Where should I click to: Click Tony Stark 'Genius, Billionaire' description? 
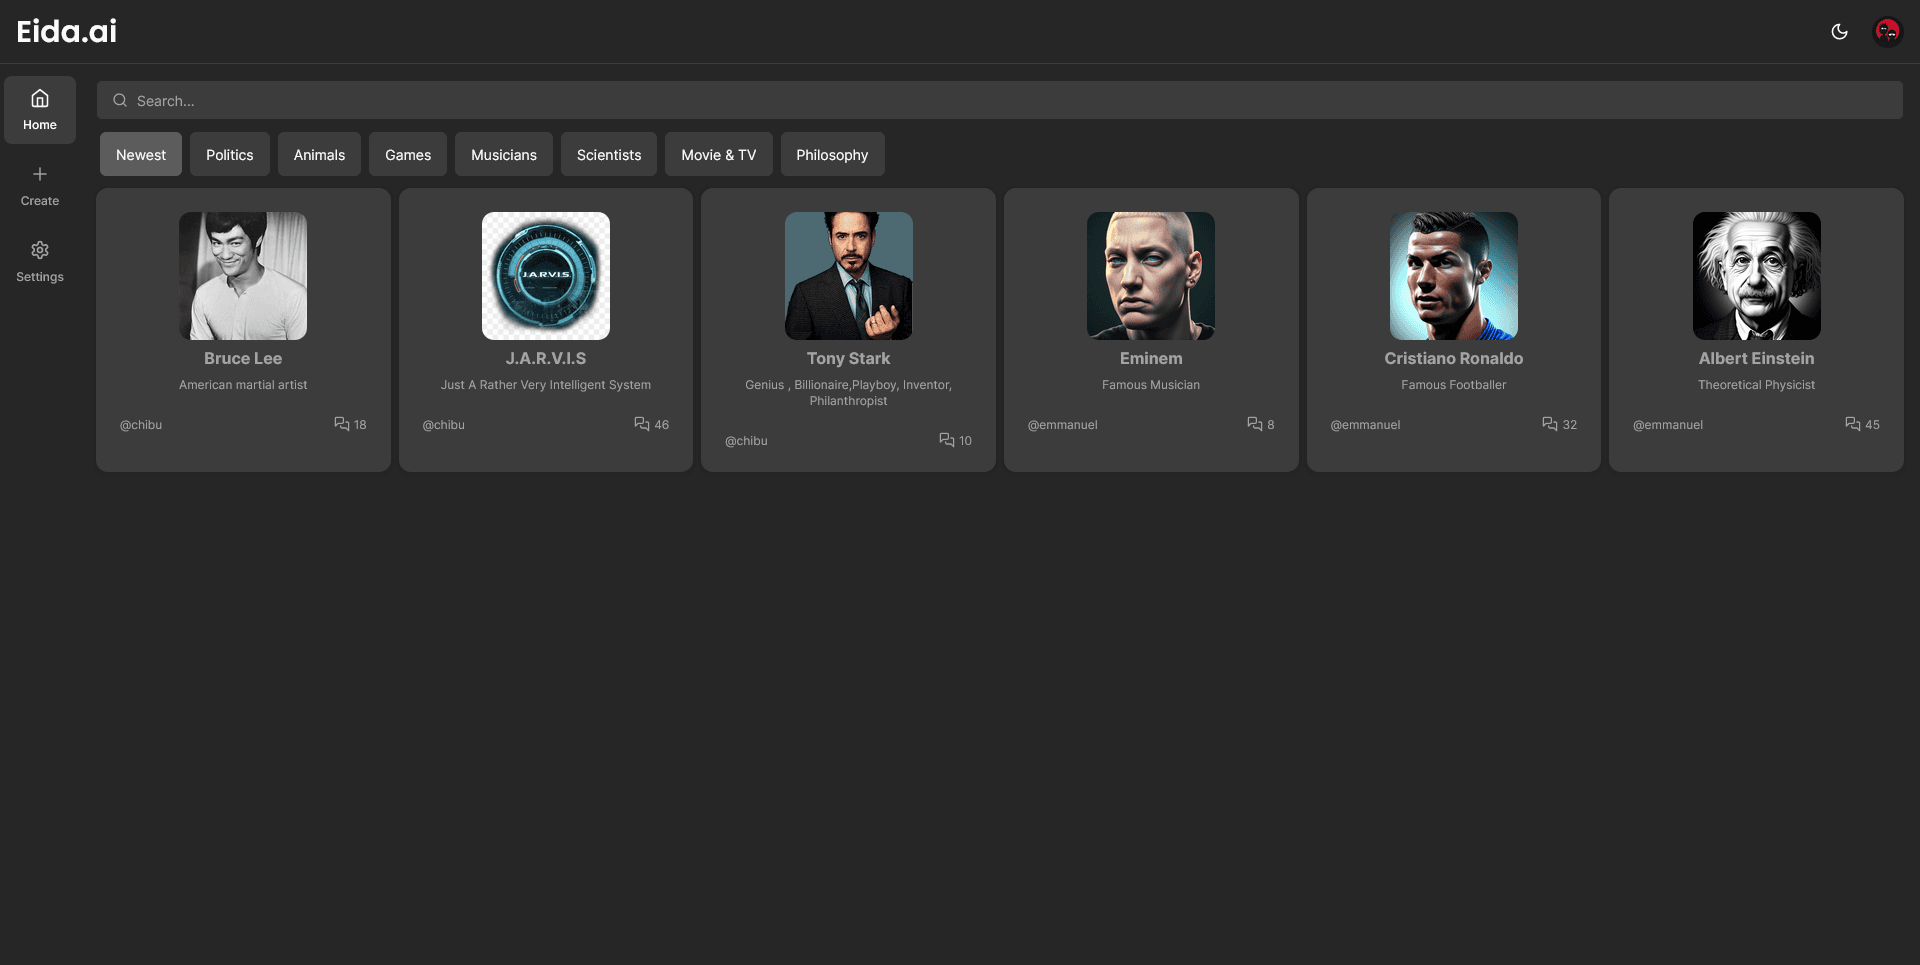point(849,393)
